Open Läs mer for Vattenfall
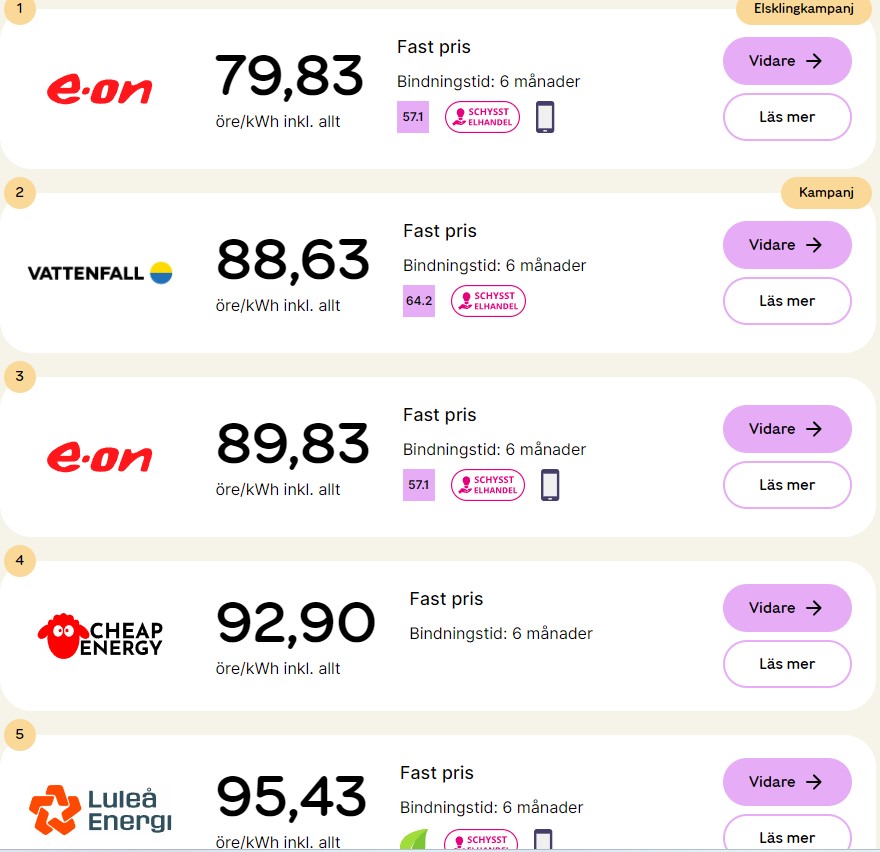880x852 pixels. click(787, 301)
